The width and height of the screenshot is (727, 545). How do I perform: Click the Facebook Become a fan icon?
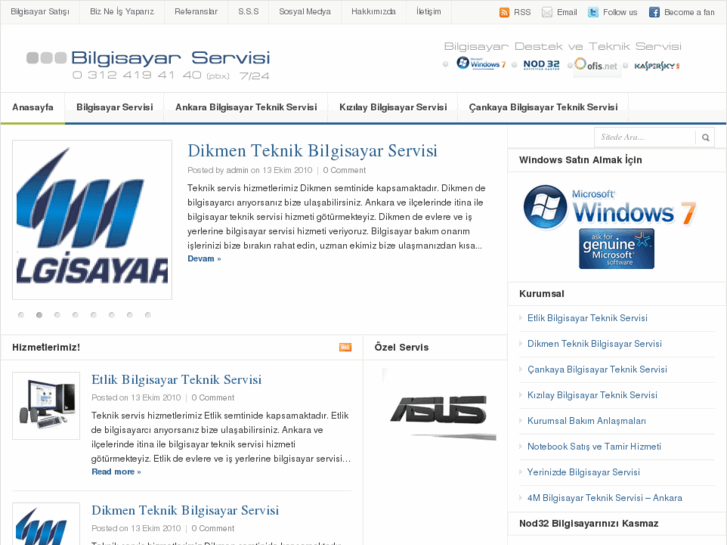[654, 13]
